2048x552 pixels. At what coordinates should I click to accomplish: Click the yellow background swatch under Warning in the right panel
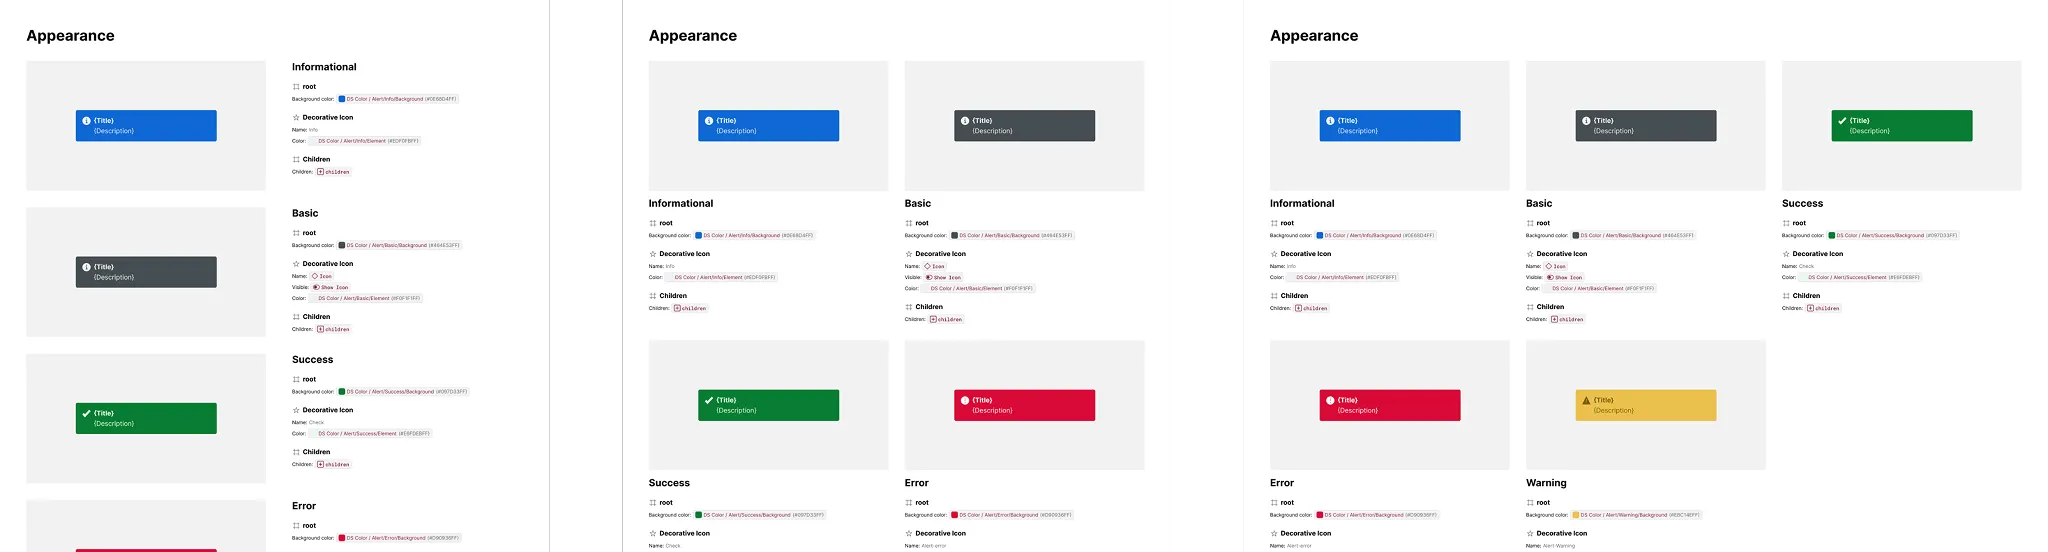[1576, 515]
